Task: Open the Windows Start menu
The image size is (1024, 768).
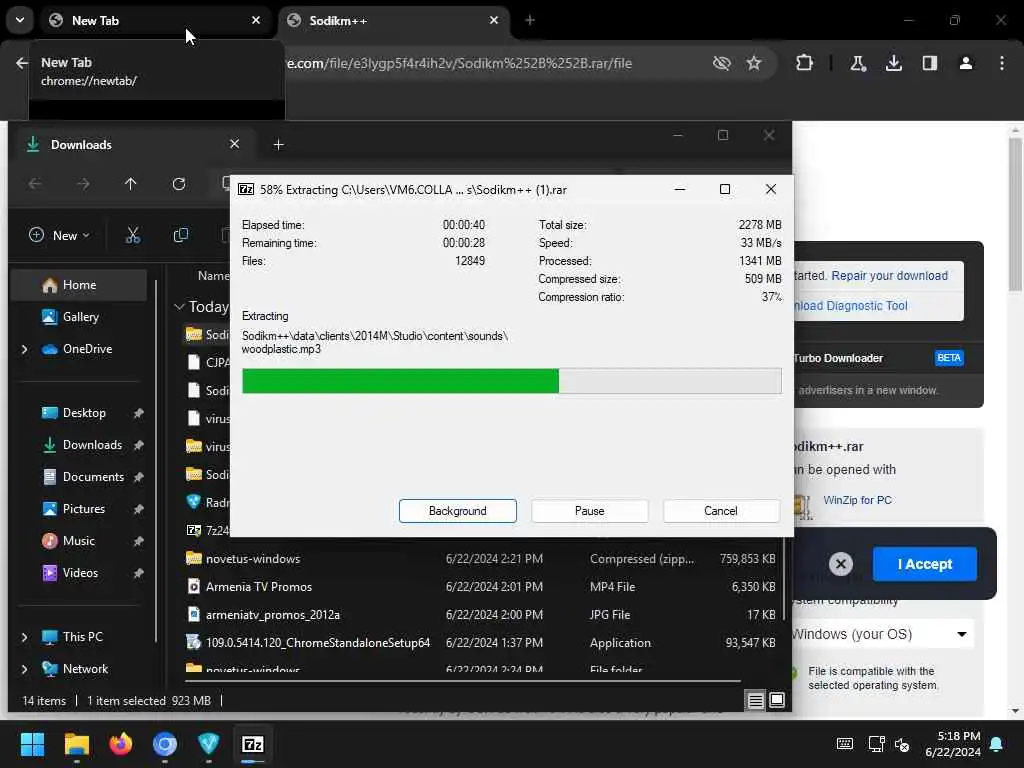Action: click(32, 744)
